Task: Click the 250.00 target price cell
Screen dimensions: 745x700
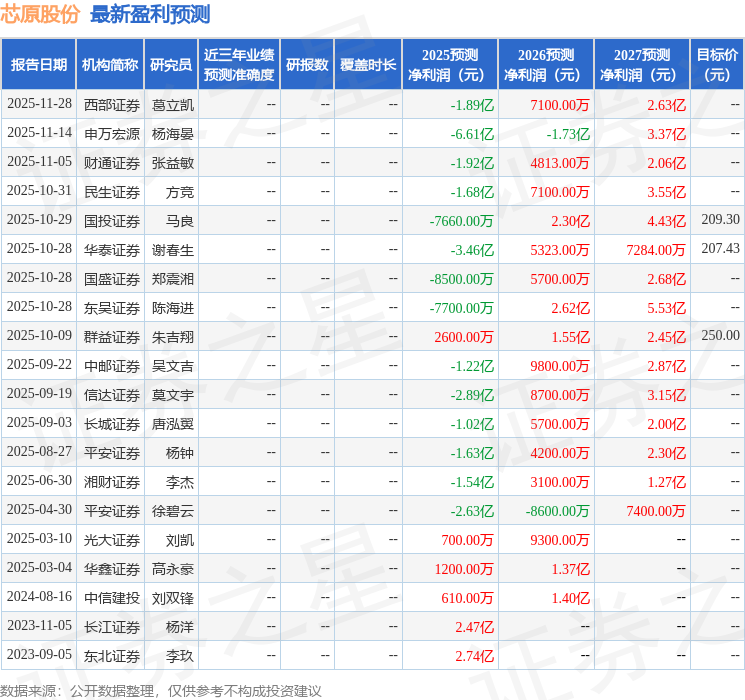Action: pyautogui.click(x=720, y=335)
